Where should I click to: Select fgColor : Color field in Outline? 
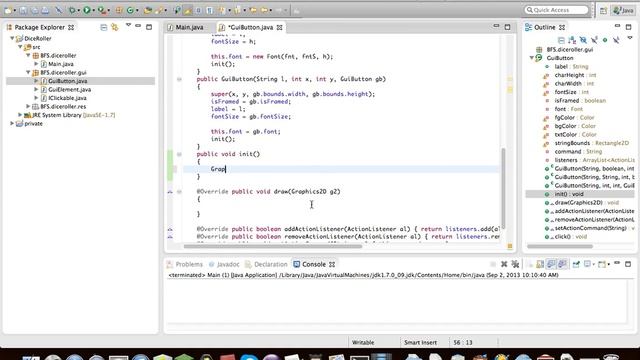point(574,118)
